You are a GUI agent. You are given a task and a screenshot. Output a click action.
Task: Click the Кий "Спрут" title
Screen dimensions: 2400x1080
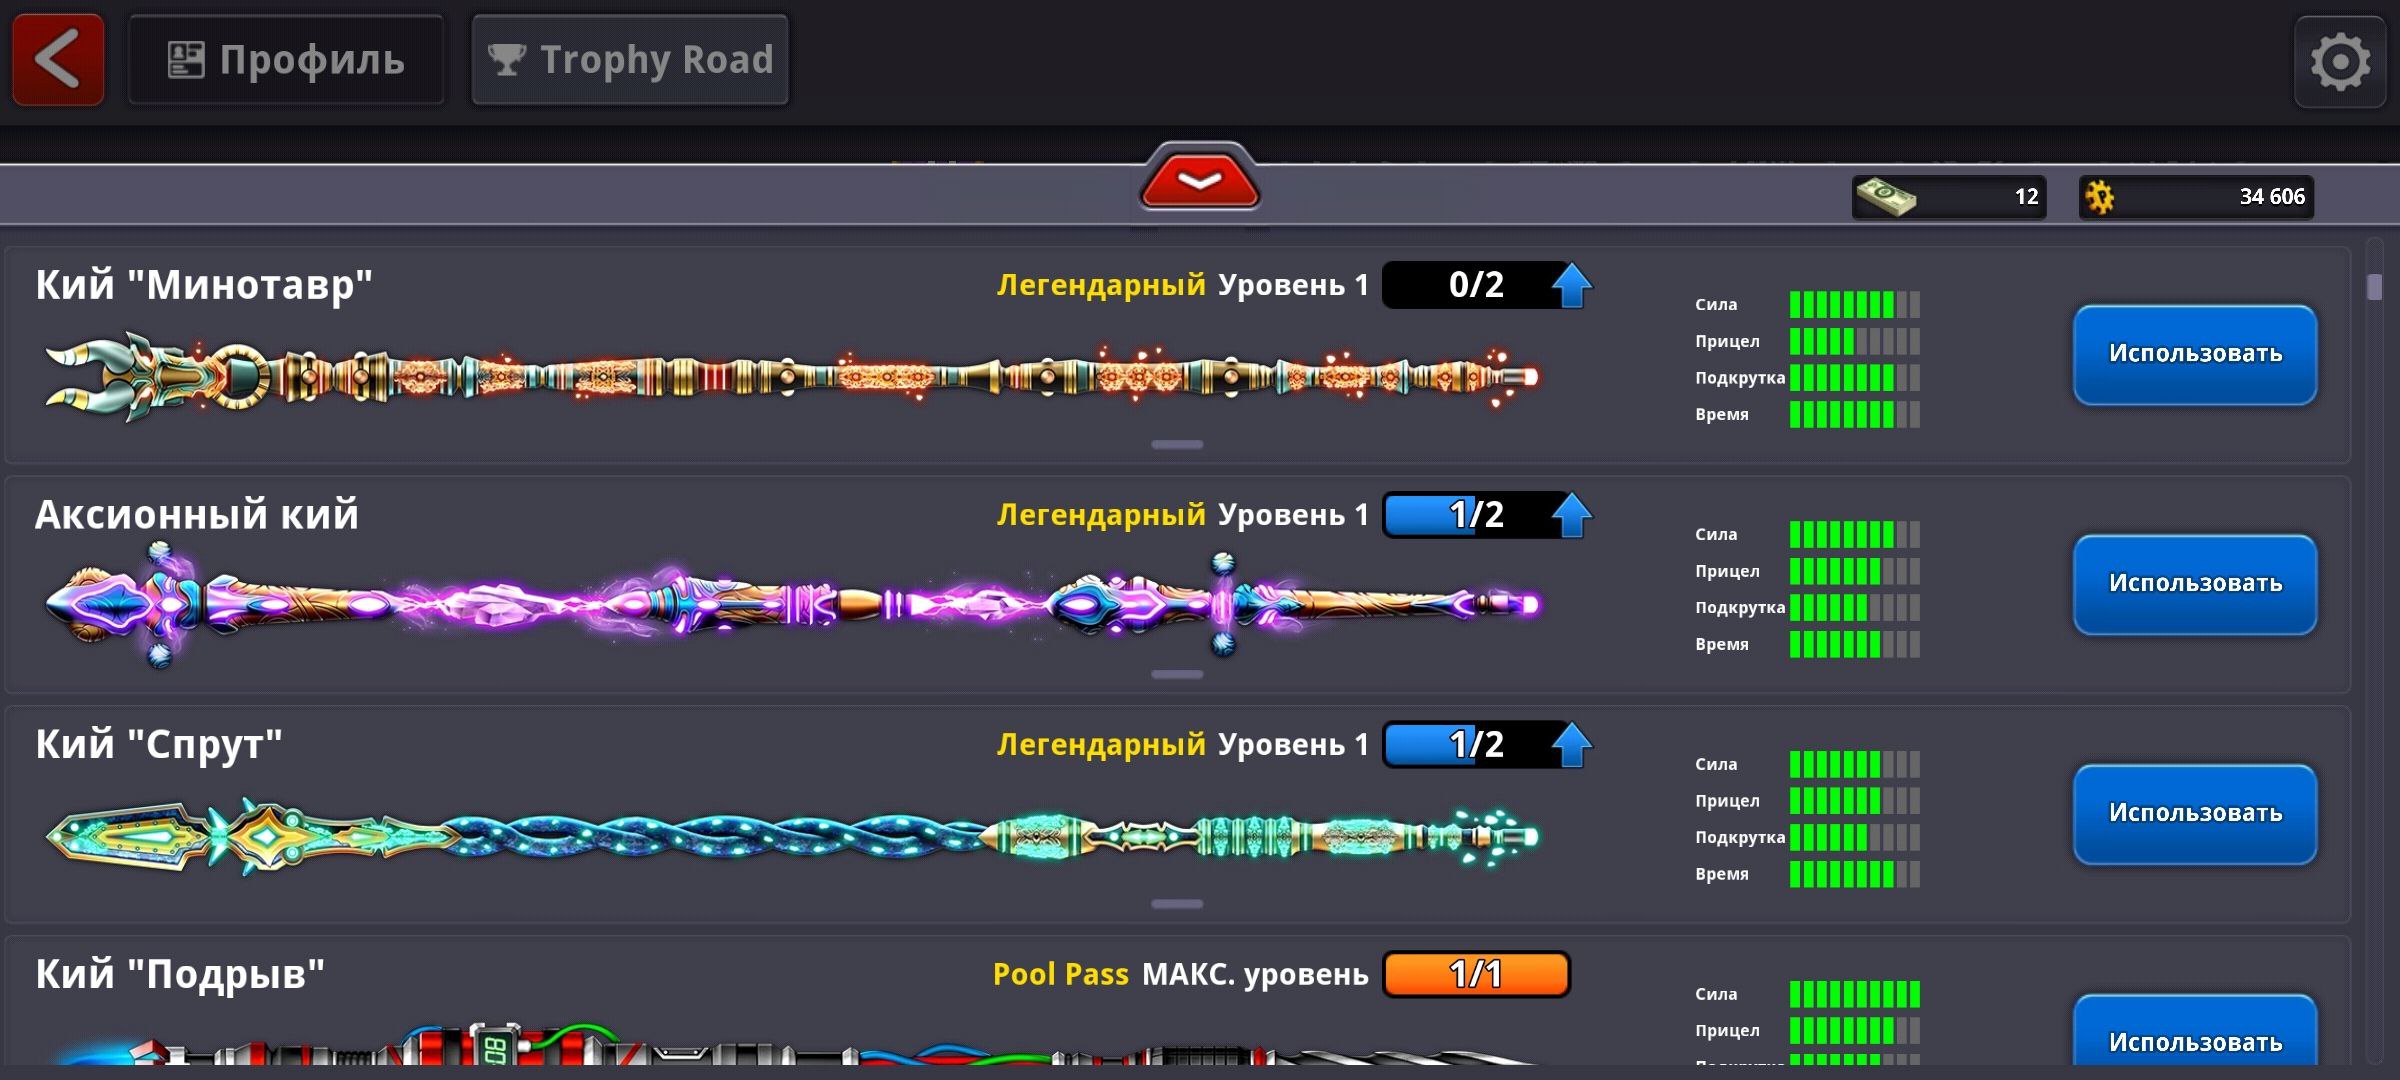coord(159,745)
